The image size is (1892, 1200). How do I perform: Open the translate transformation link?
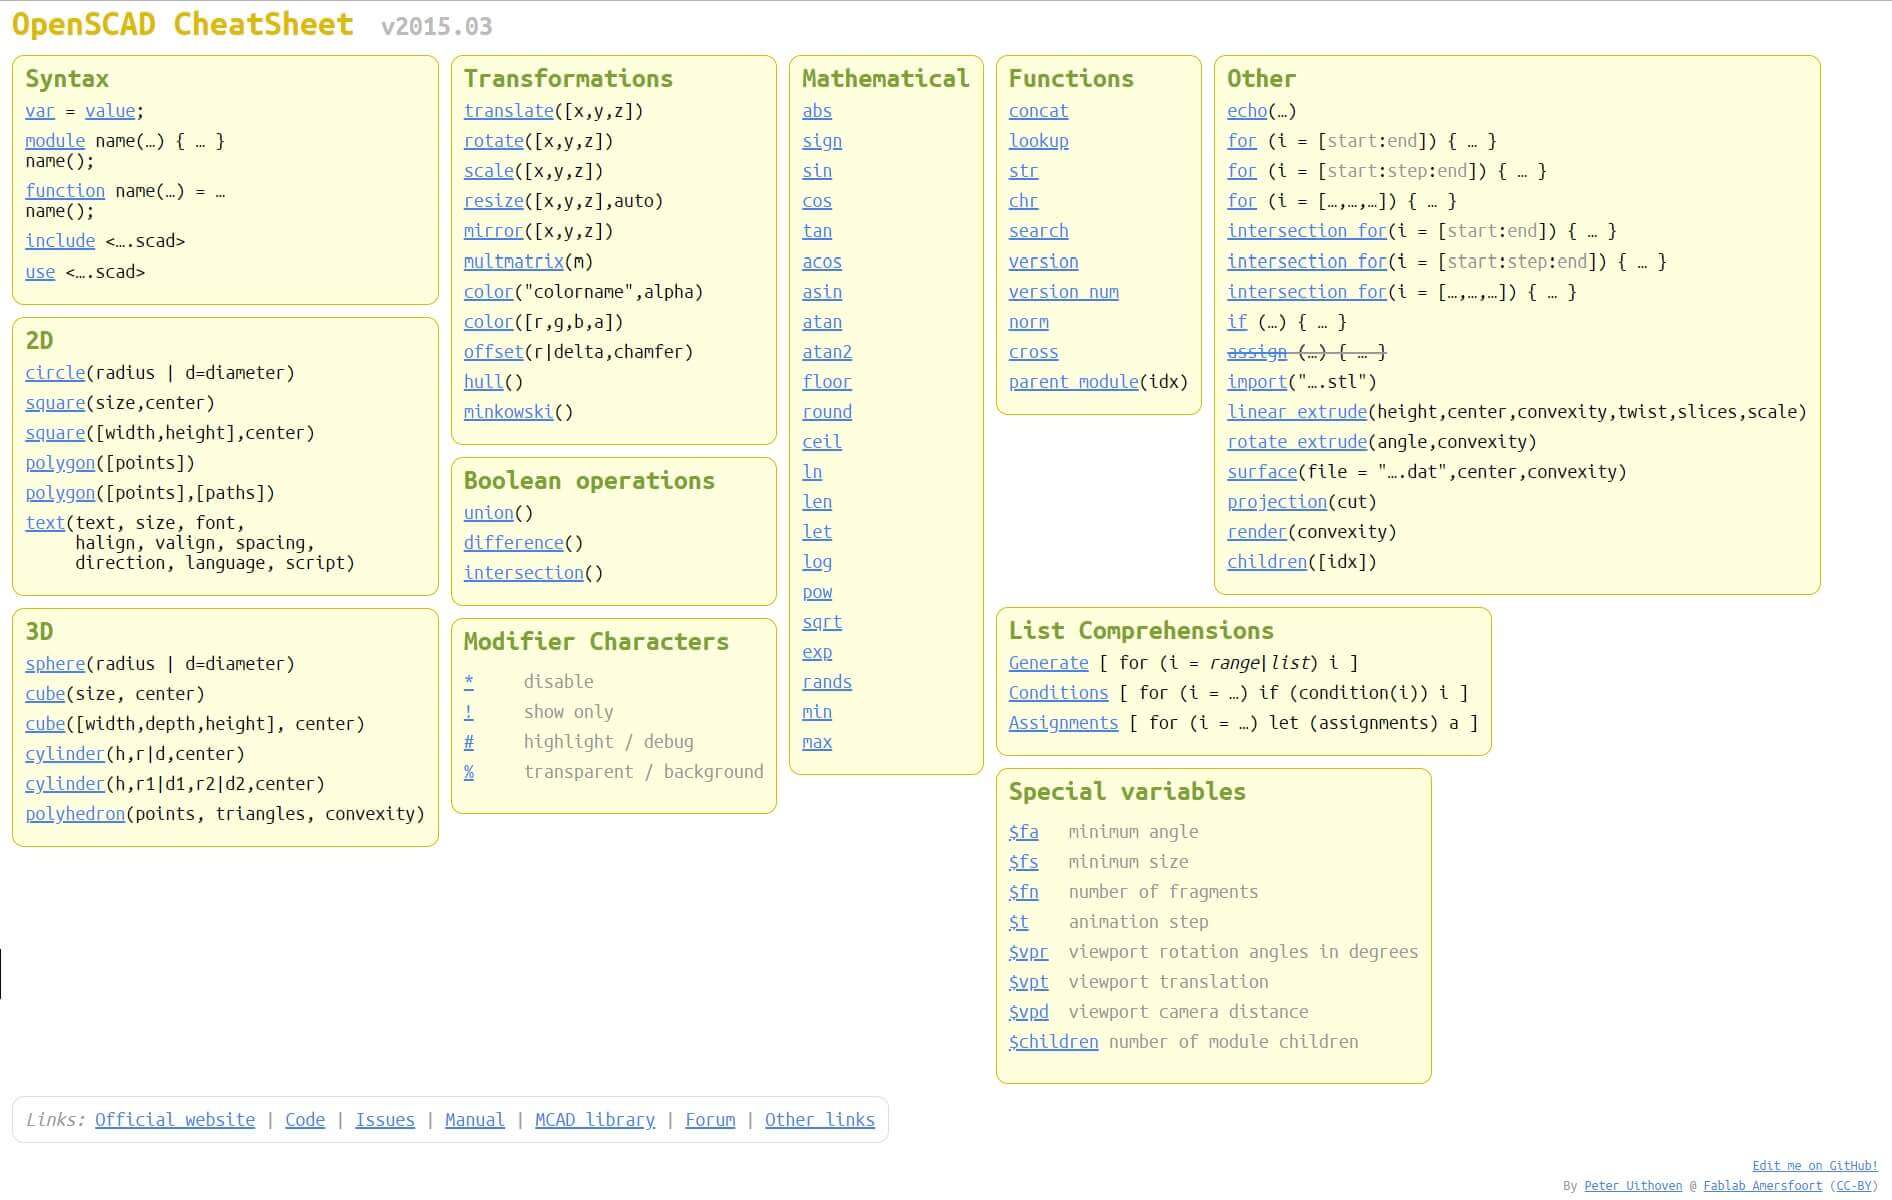tap(508, 111)
